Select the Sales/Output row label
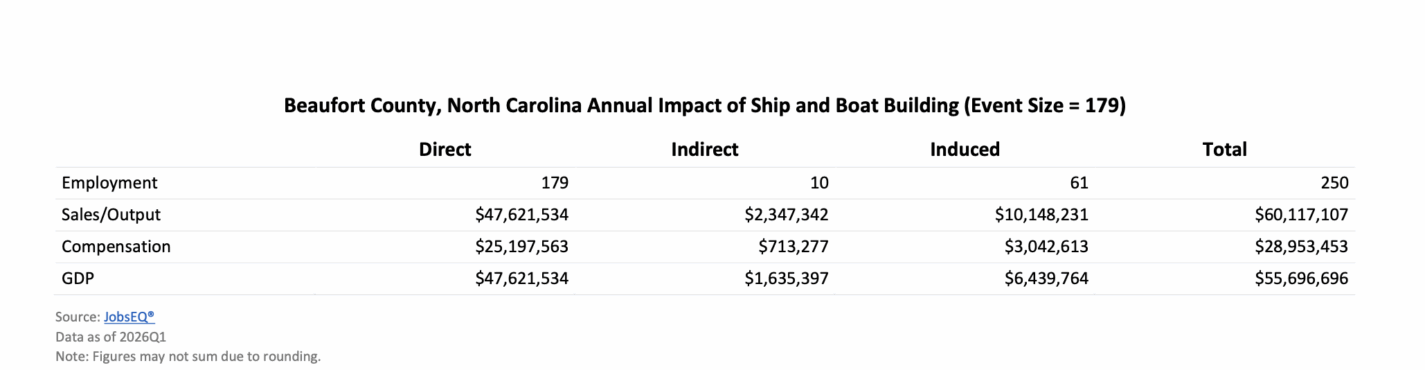The image size is (1425, 370). (x=111, y=215)
